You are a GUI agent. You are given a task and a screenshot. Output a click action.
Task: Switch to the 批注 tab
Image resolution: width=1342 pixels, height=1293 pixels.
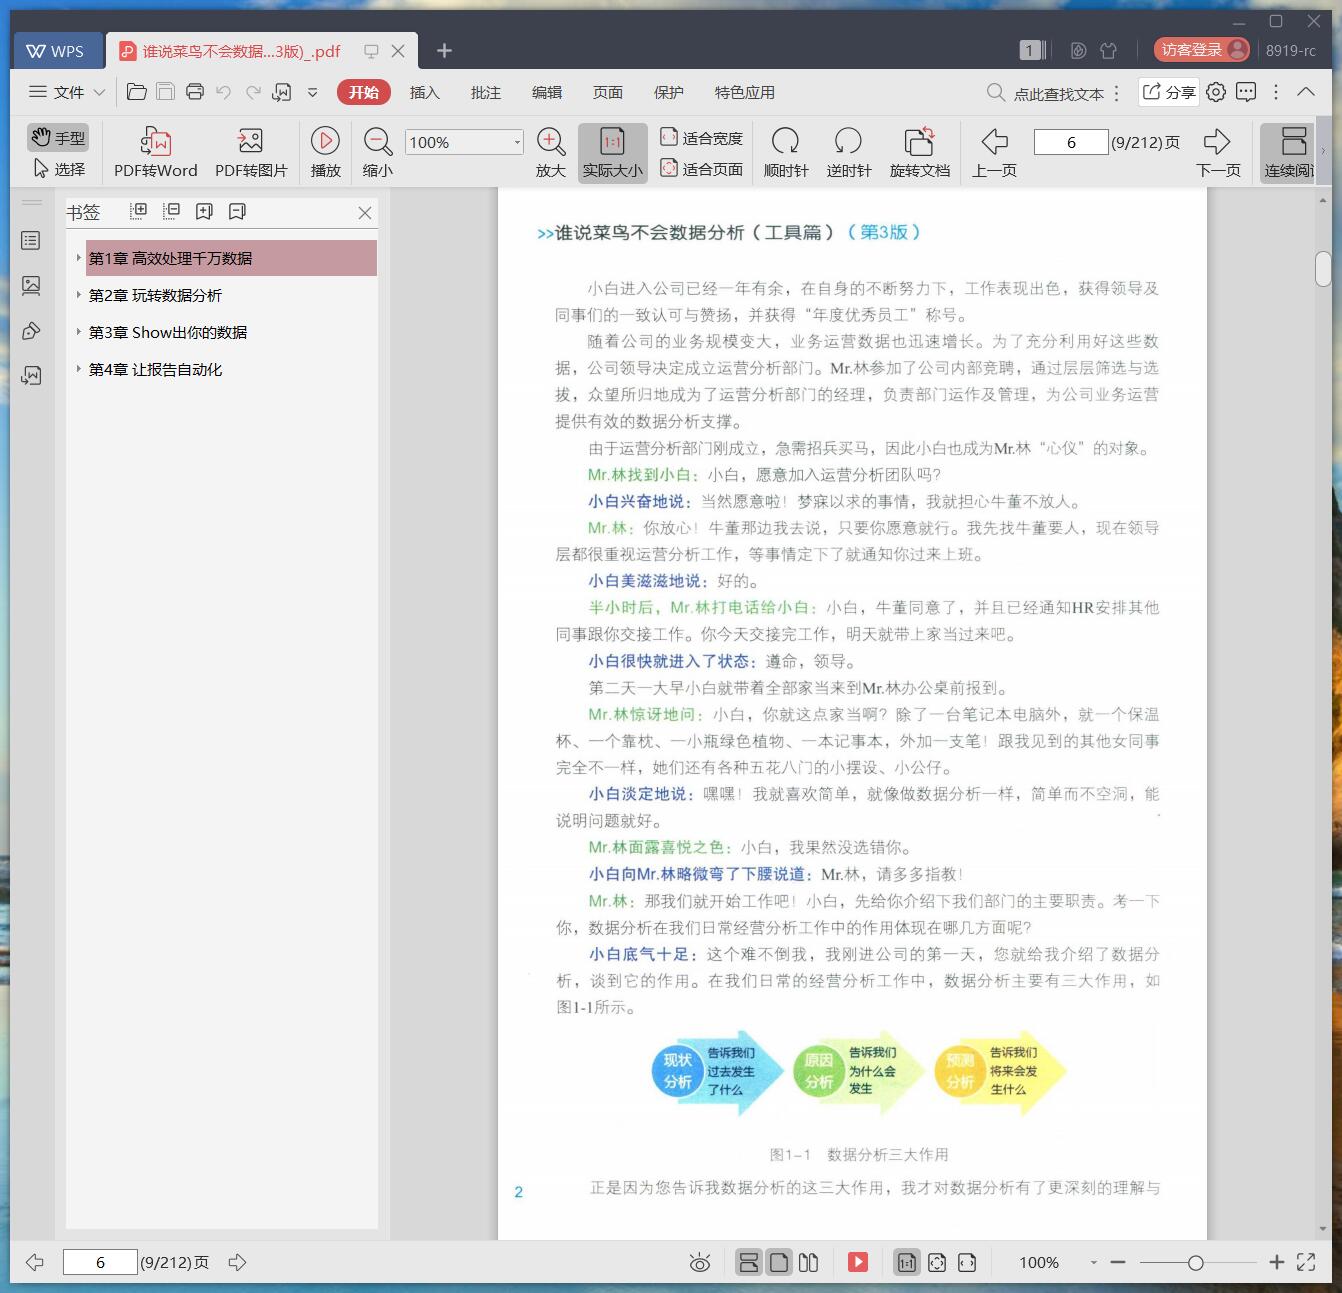coord(485,92)
